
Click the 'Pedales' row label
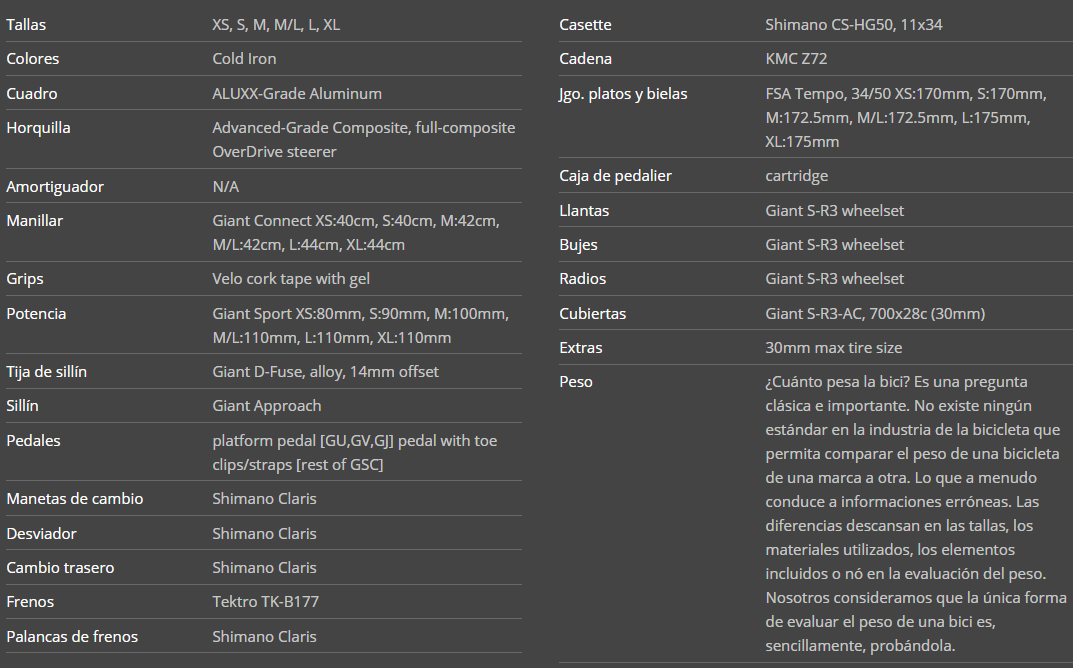33,441
